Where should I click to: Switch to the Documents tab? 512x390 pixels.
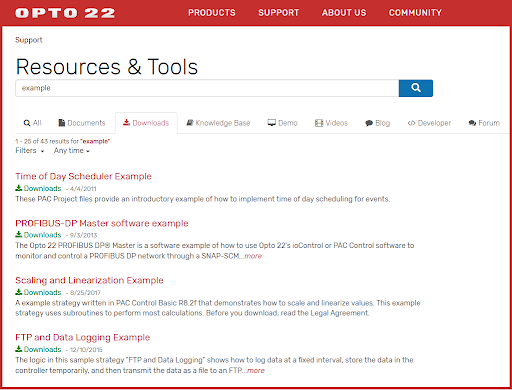(x=82, y=123)
